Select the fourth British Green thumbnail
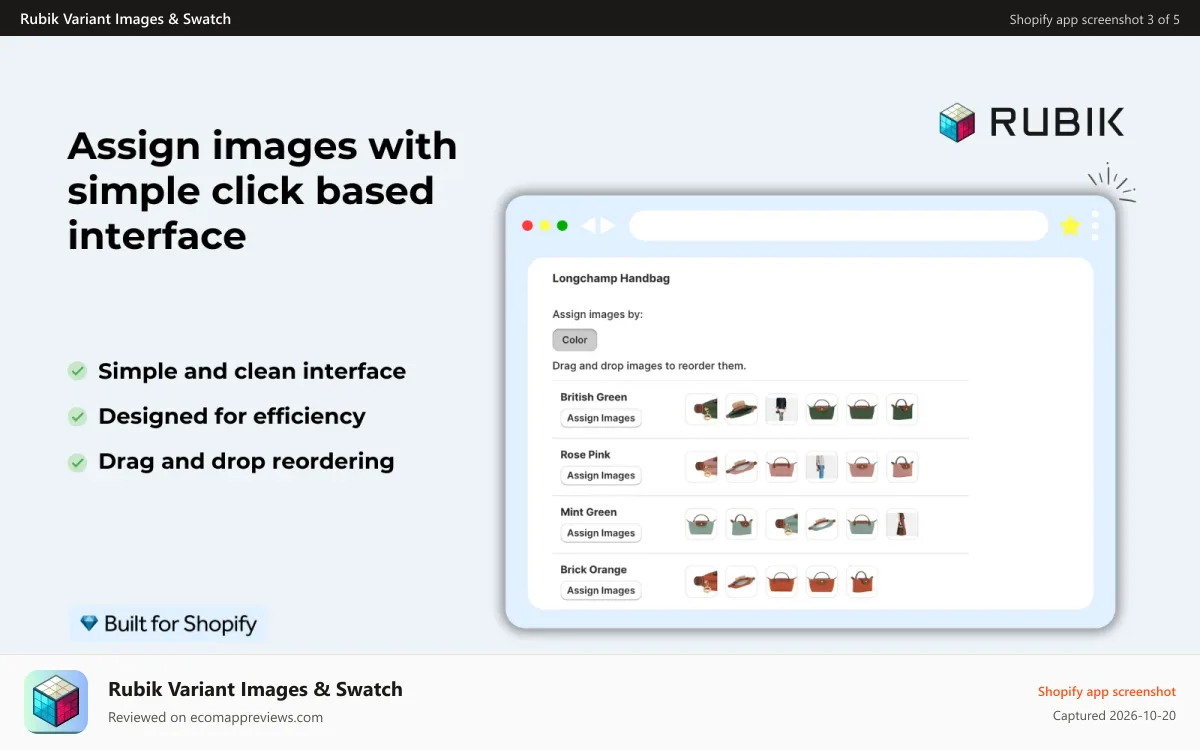The width and height of the screenshot is (1200, 750). click(x=822, y=409)
